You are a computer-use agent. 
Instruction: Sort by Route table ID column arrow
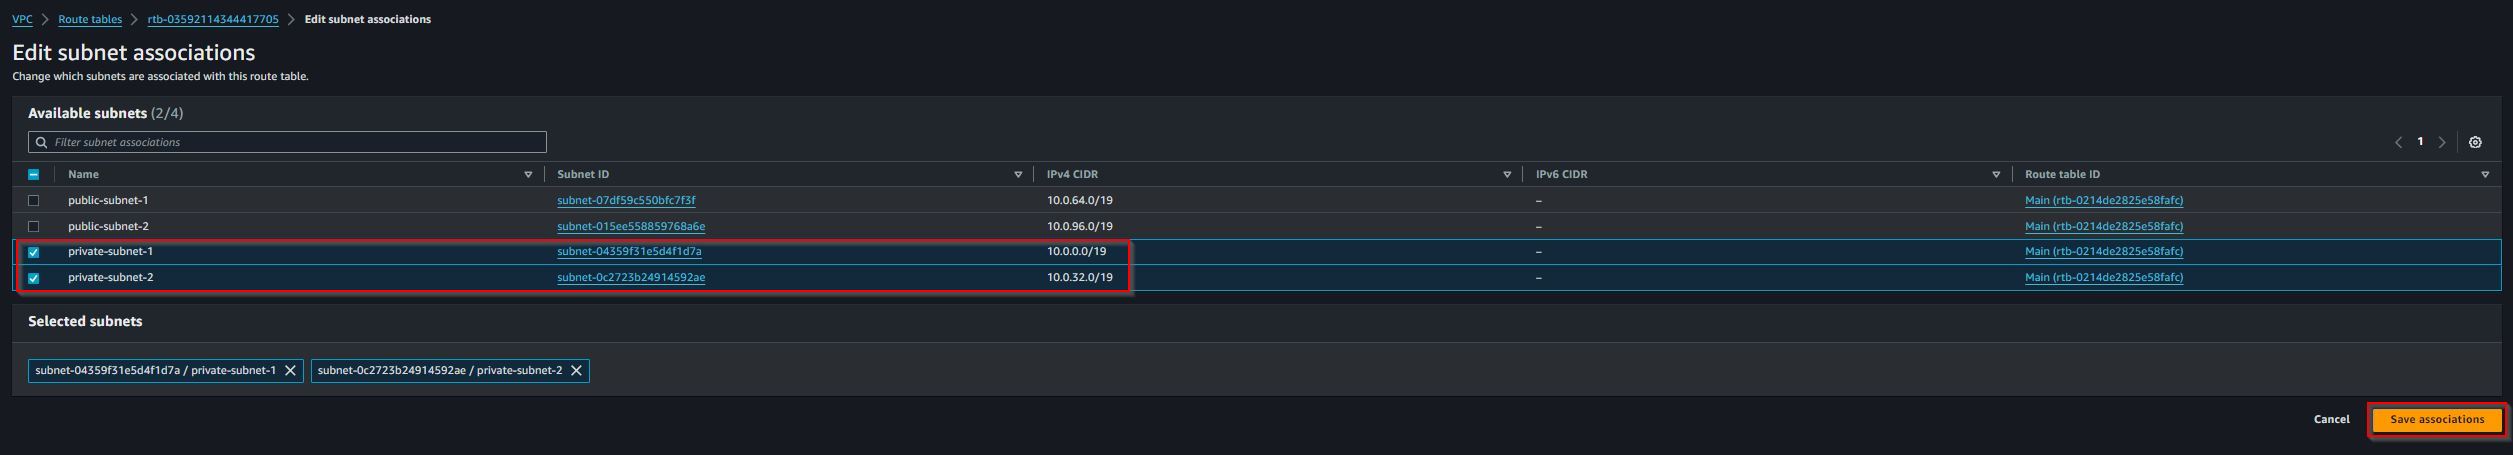(x=2485, y=175)
